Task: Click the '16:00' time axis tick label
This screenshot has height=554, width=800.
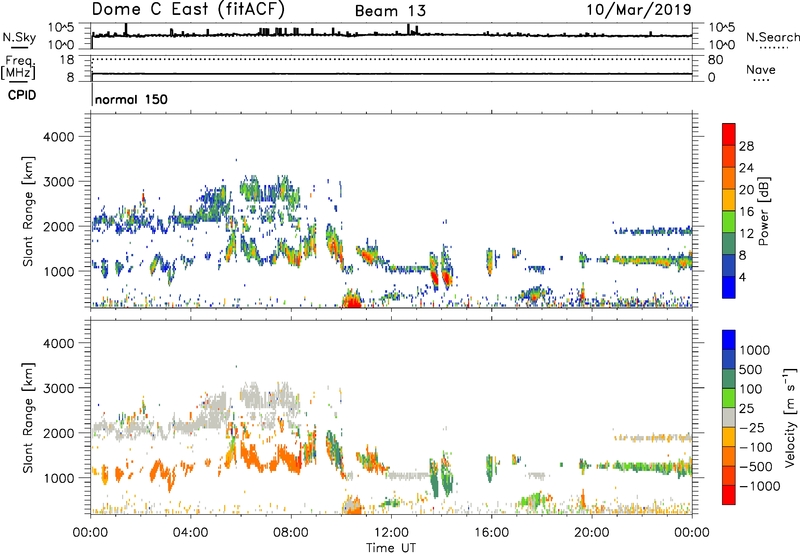Action: [491, 533]
